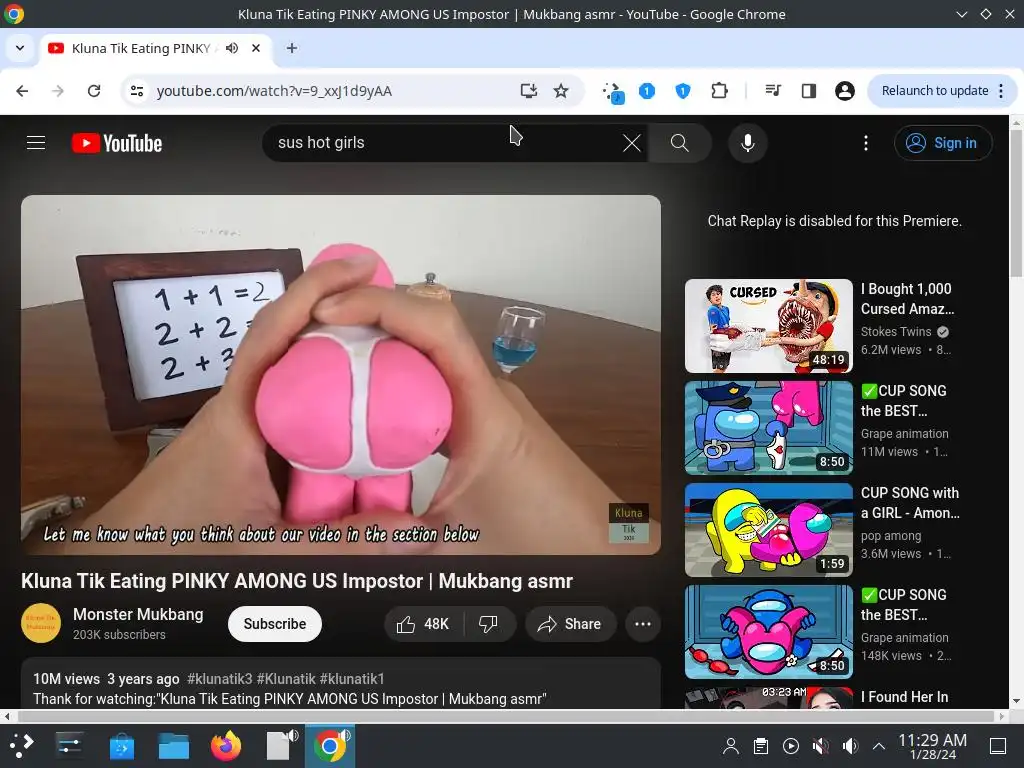Clear the search query with X
The width and height of the screenshot is (1024, 768).
point(632,142)
